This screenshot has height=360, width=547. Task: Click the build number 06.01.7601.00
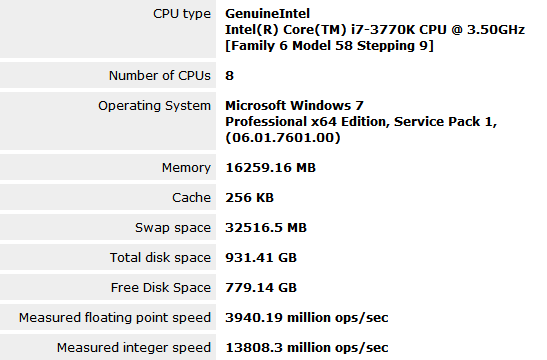tap(283, 137)
